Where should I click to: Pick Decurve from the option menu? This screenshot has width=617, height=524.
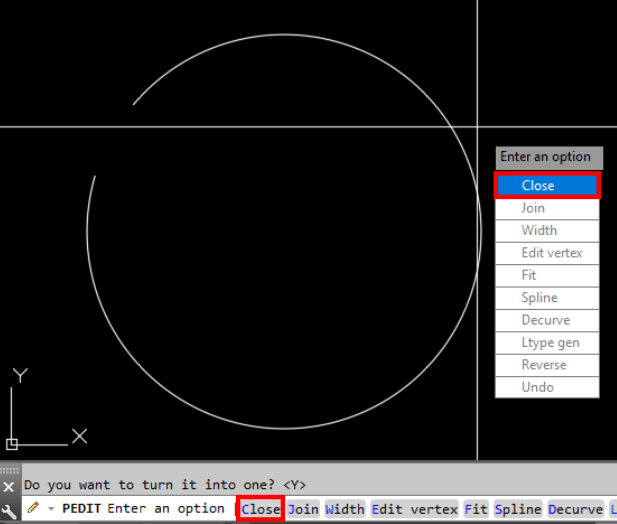point(547,320)
